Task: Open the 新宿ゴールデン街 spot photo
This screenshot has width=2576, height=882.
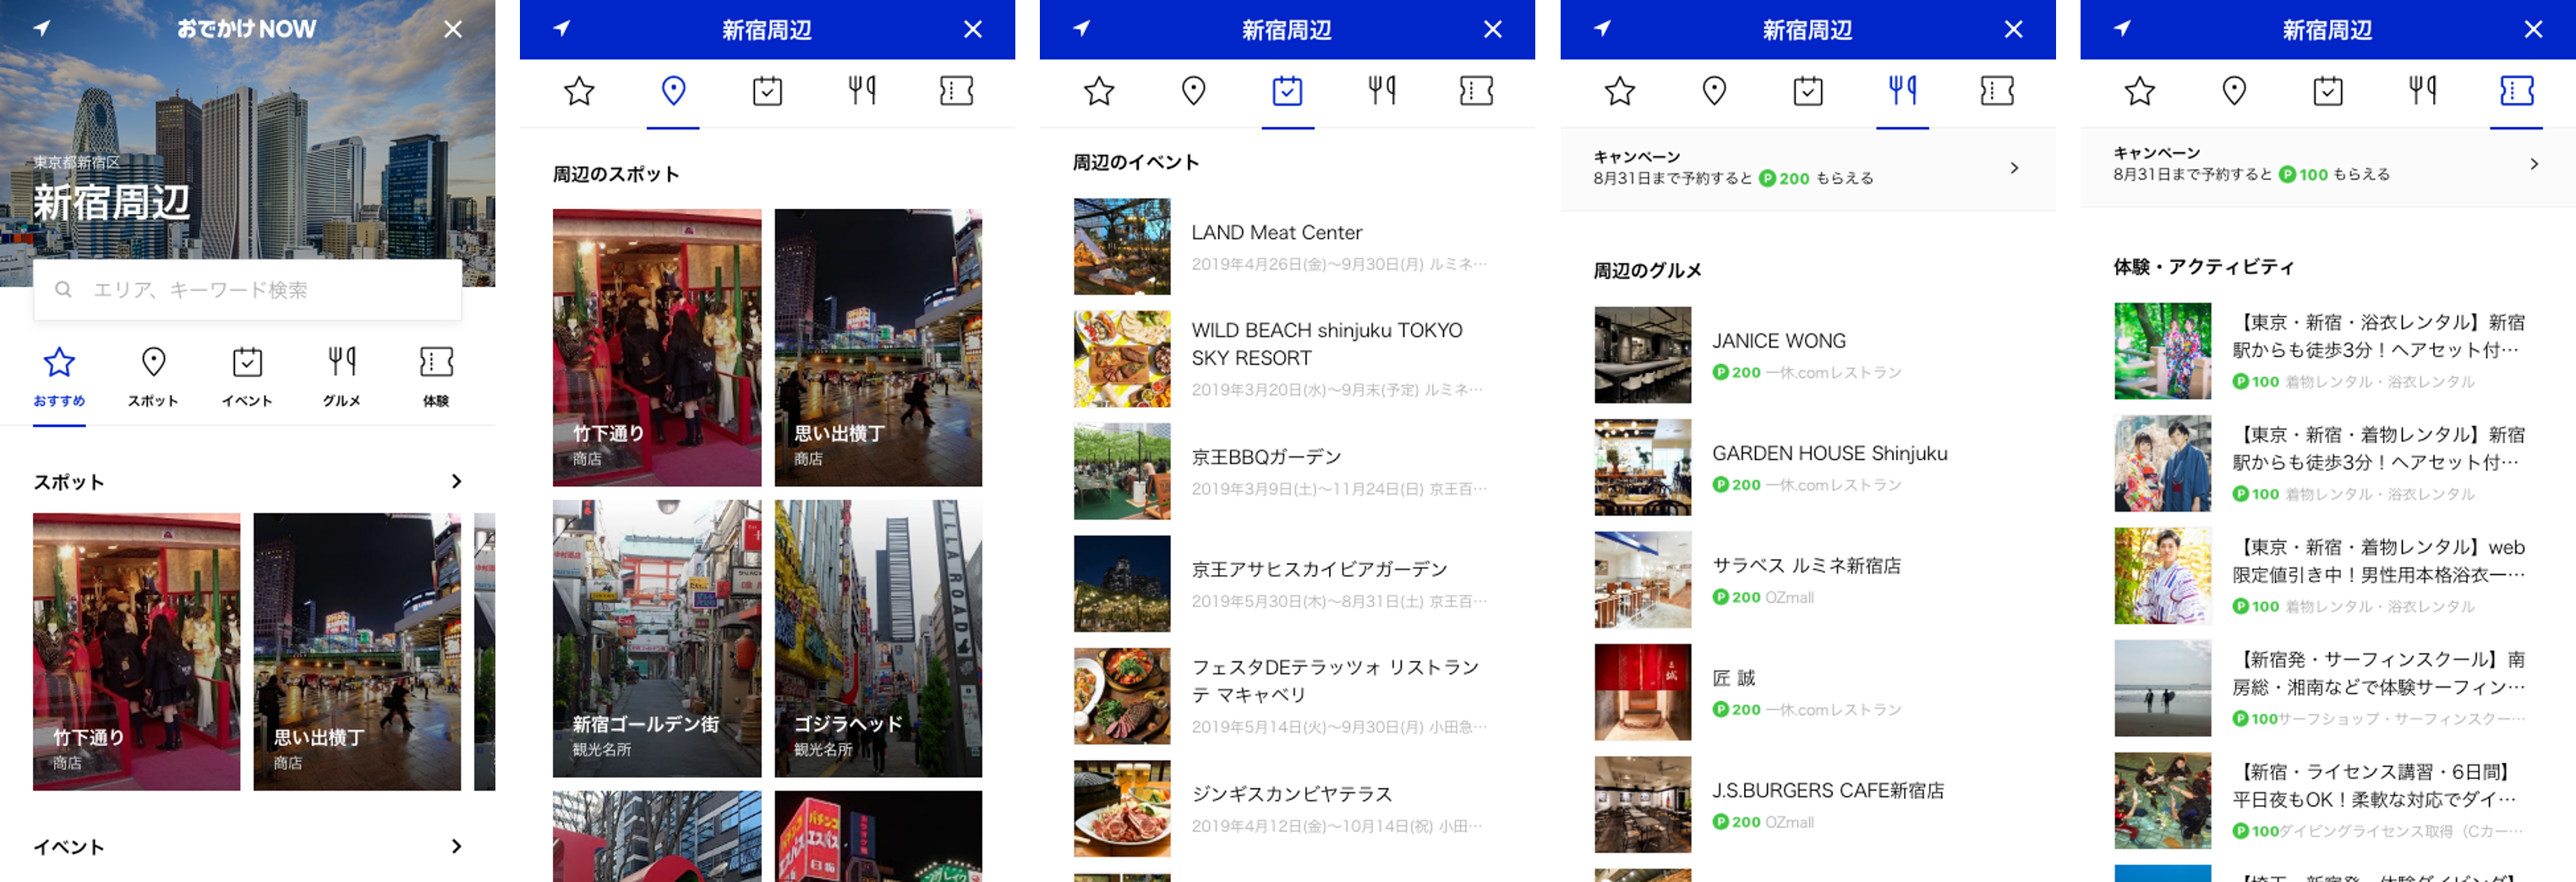Action: click(x=656, y=638)
